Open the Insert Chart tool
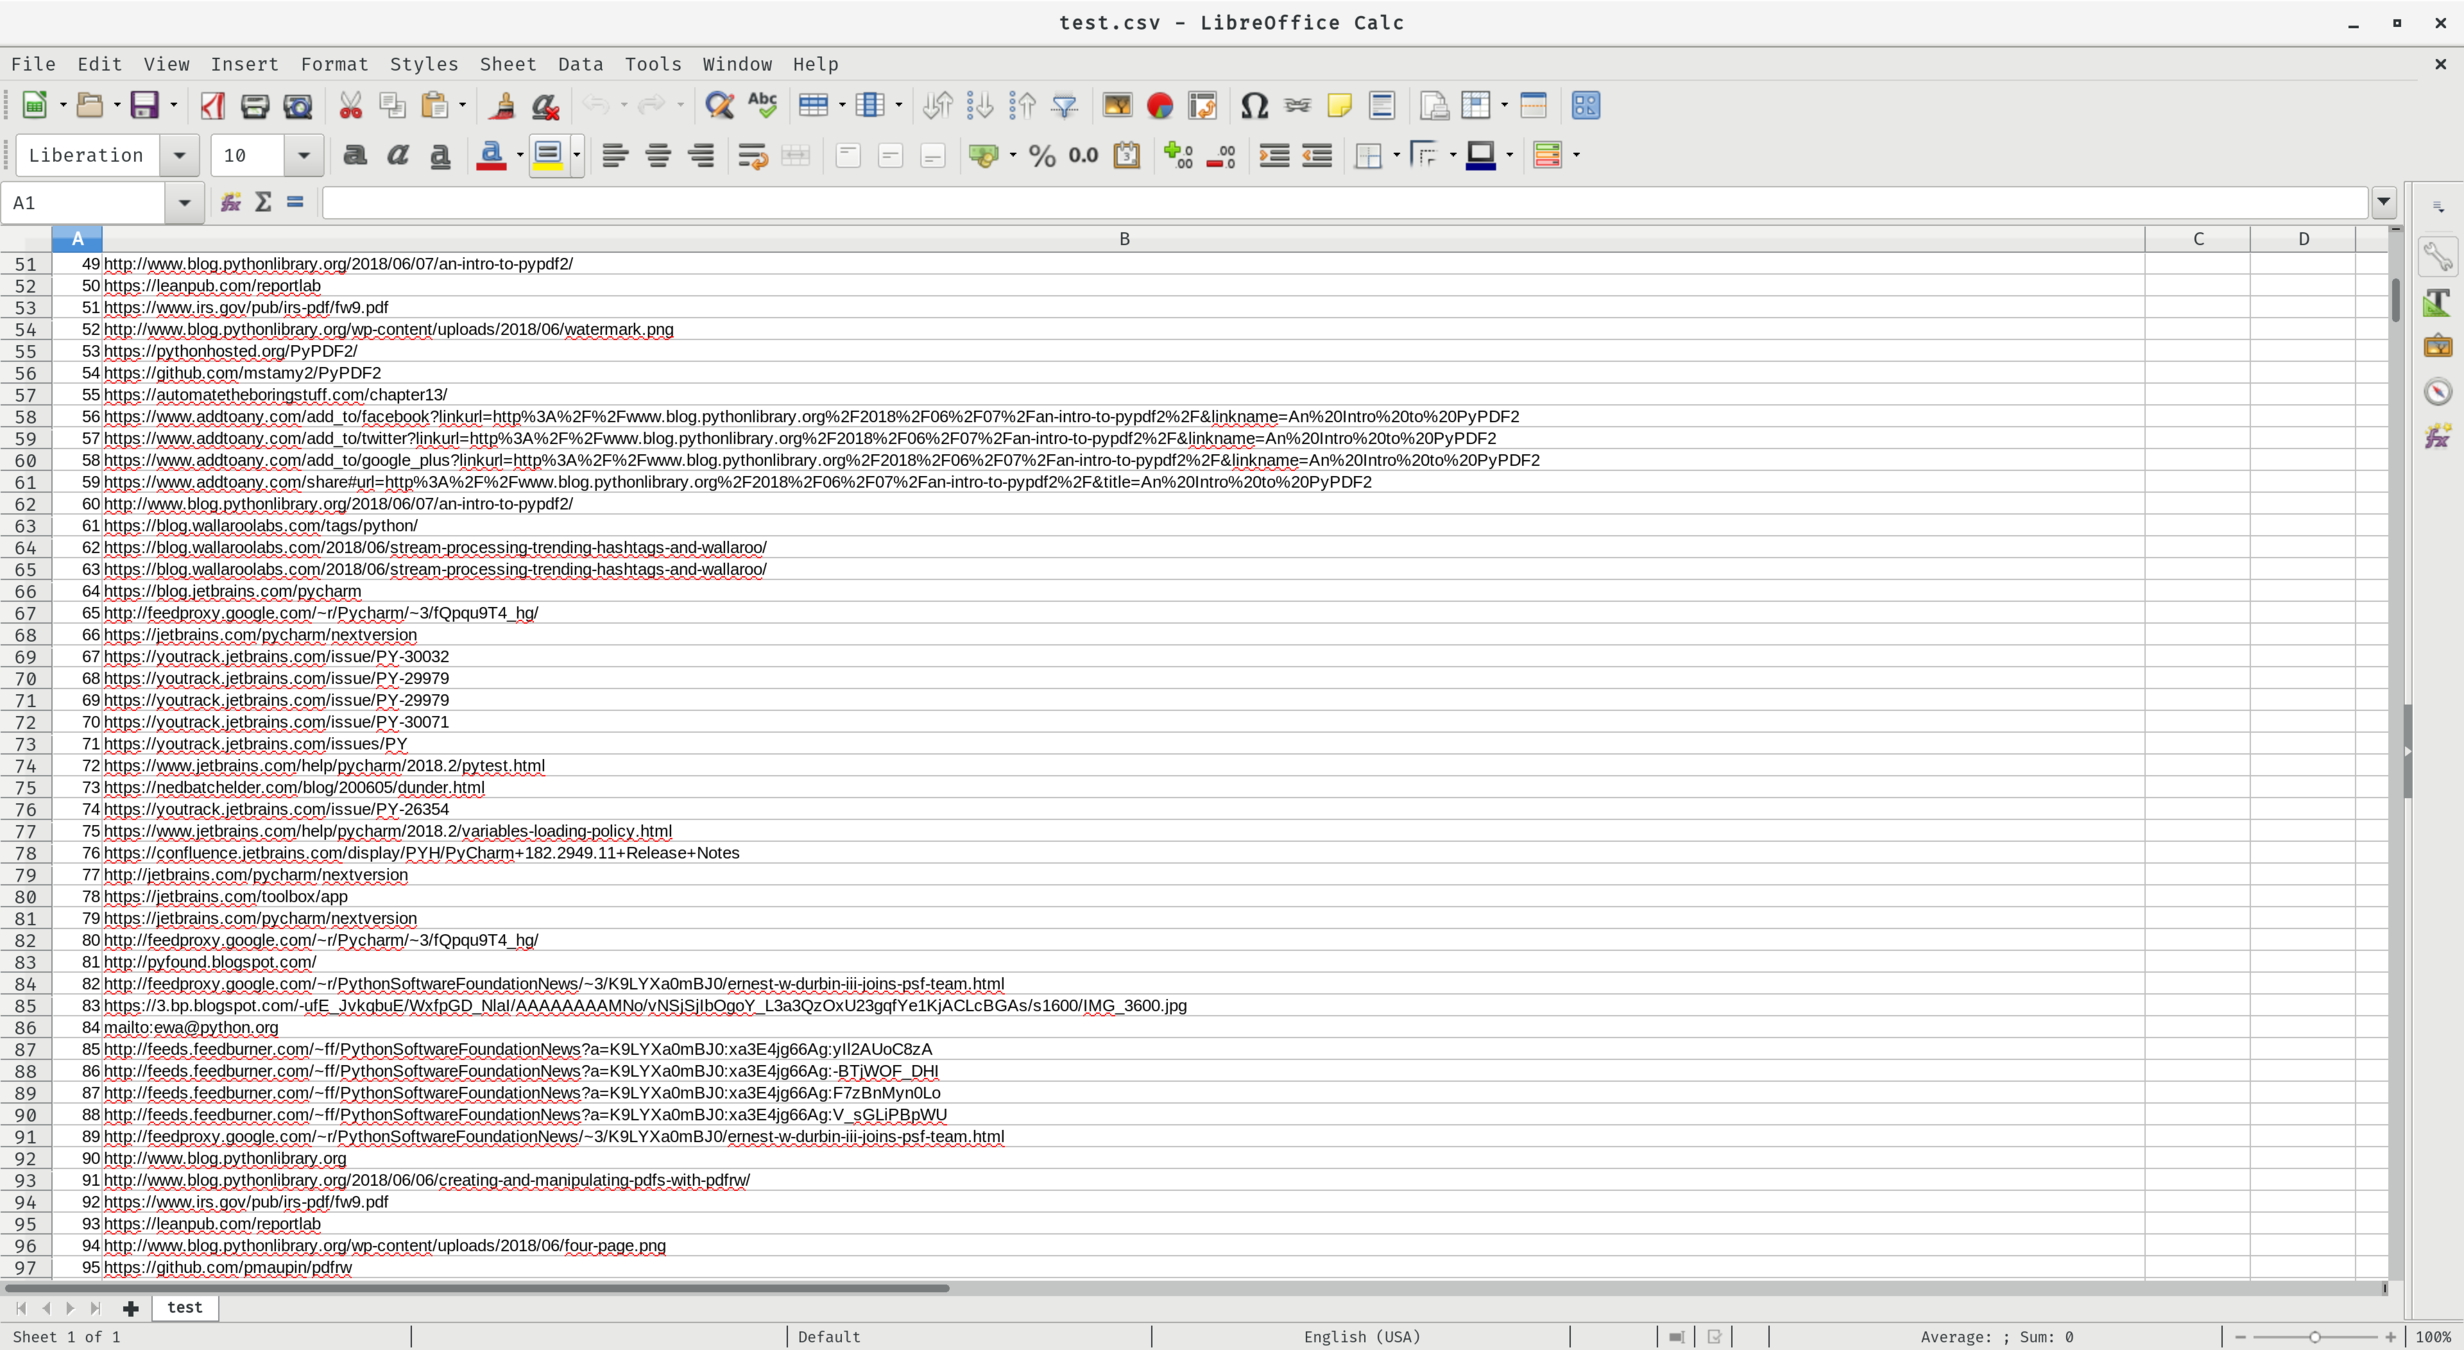Image resolution: width=2464 pixels, height=1350 pixels. coord(1160,105)
